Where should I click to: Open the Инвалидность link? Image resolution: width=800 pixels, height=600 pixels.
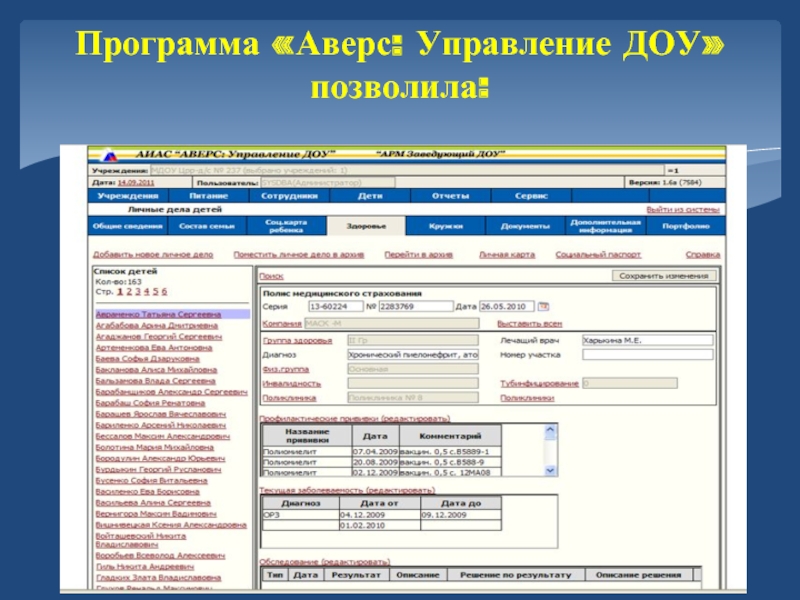(291, 384)
